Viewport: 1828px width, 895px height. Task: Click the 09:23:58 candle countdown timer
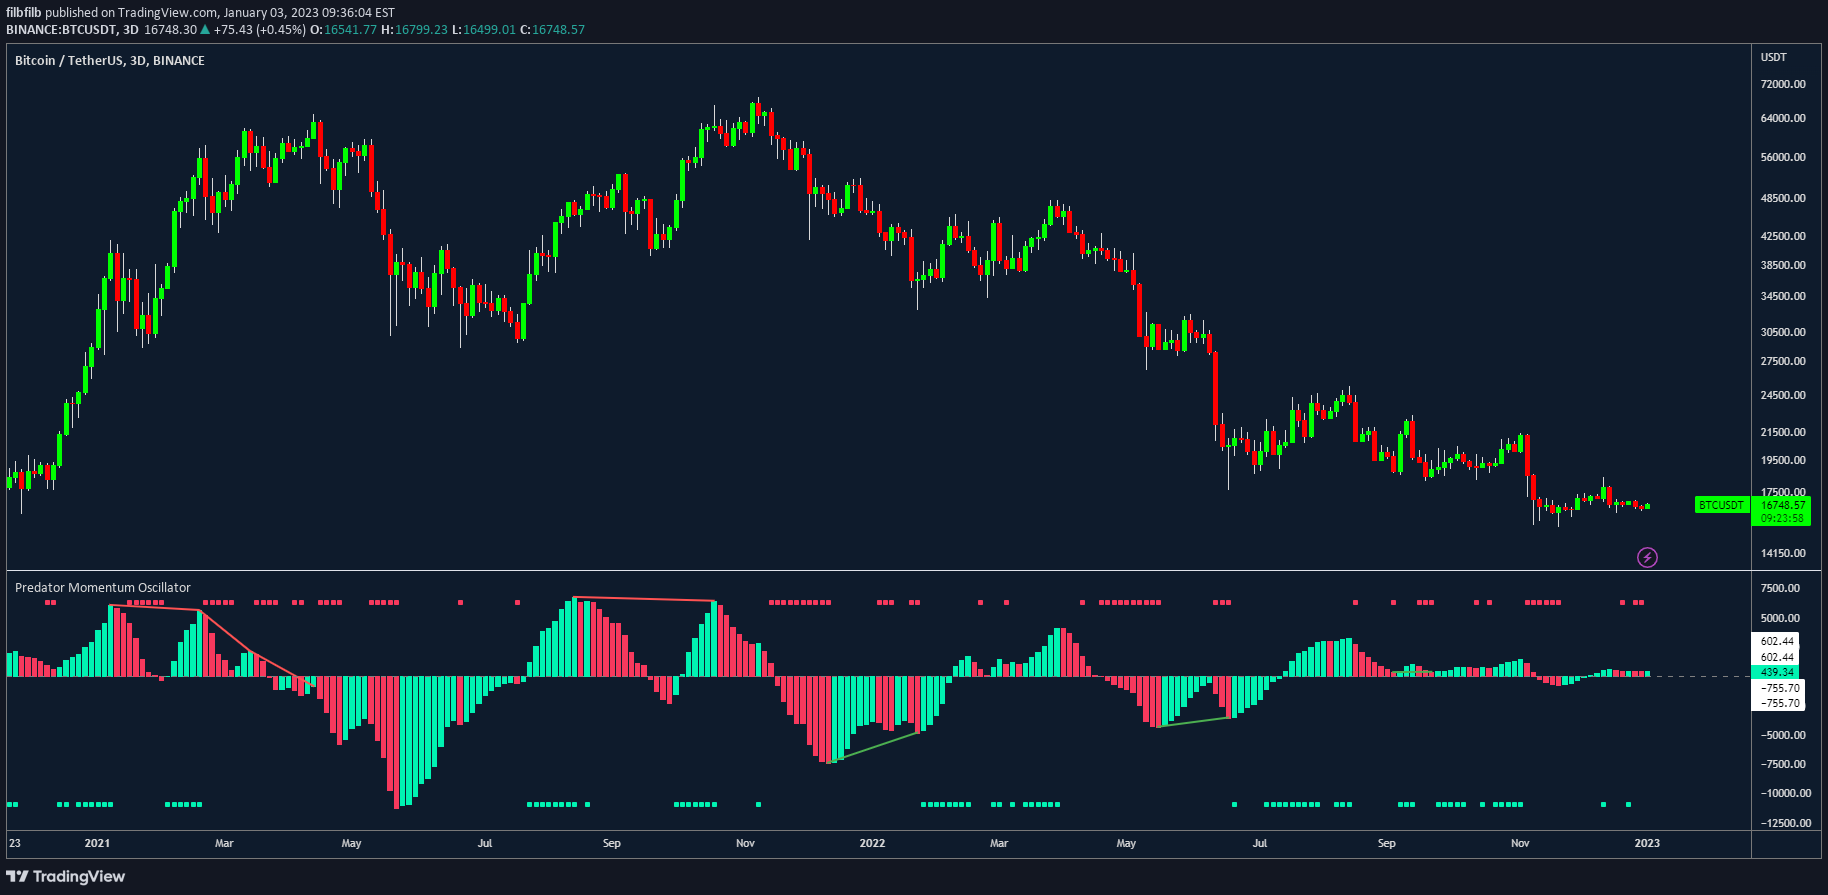1783,518
